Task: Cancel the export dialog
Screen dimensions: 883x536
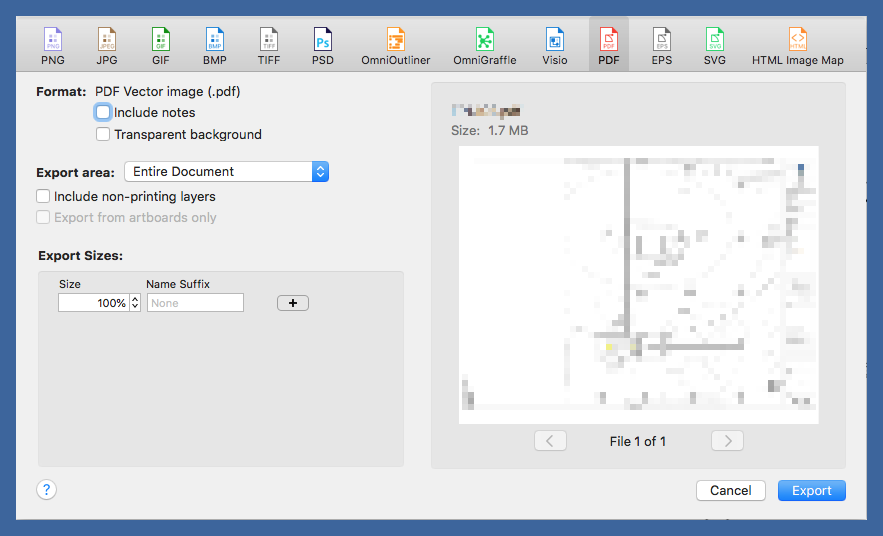Action: [x=730, y=490]
